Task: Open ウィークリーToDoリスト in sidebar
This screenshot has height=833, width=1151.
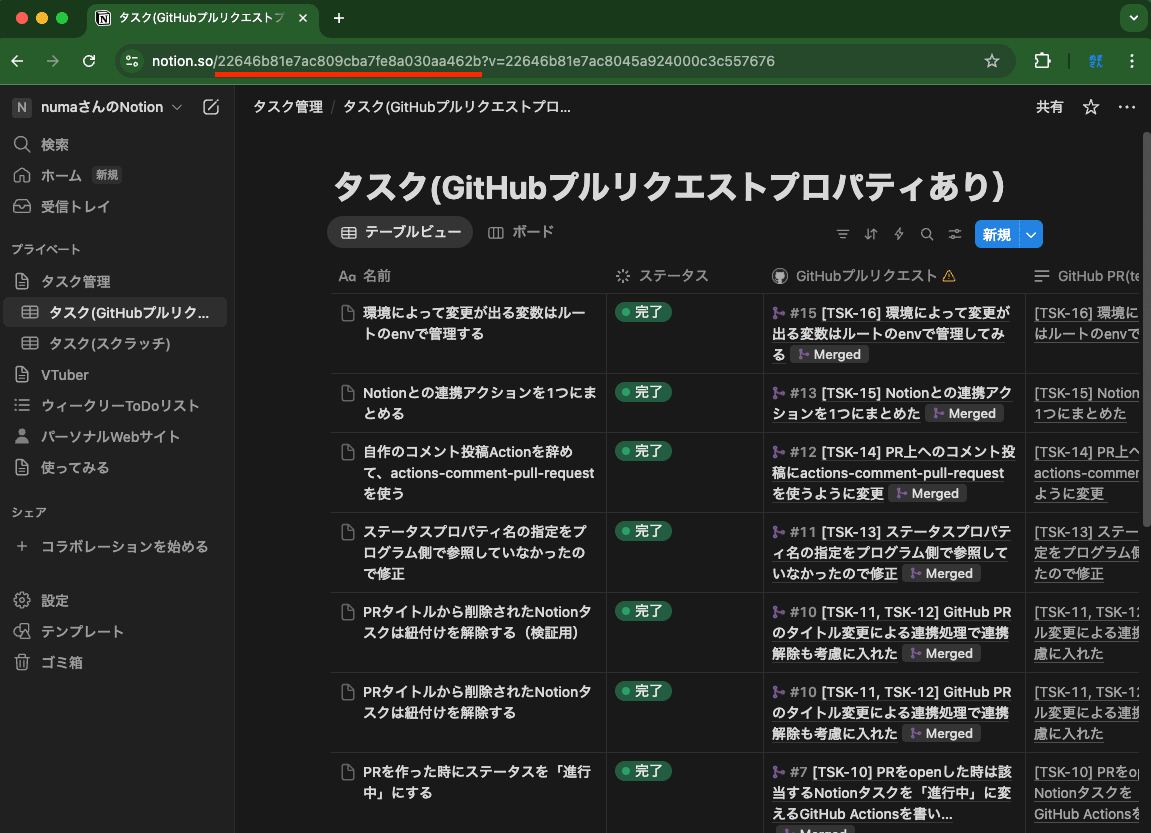Action: coord(120,406)
